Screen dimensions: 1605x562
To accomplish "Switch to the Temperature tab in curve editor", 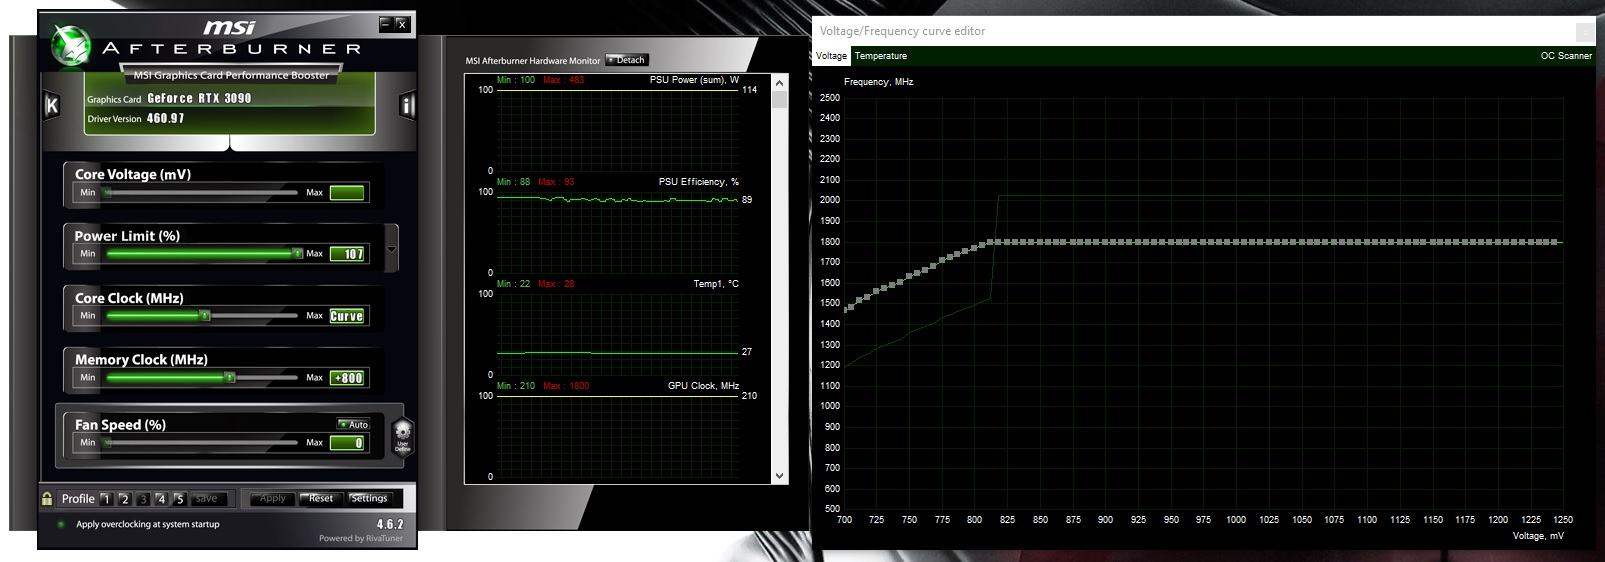I will click(x=881, y=56).
